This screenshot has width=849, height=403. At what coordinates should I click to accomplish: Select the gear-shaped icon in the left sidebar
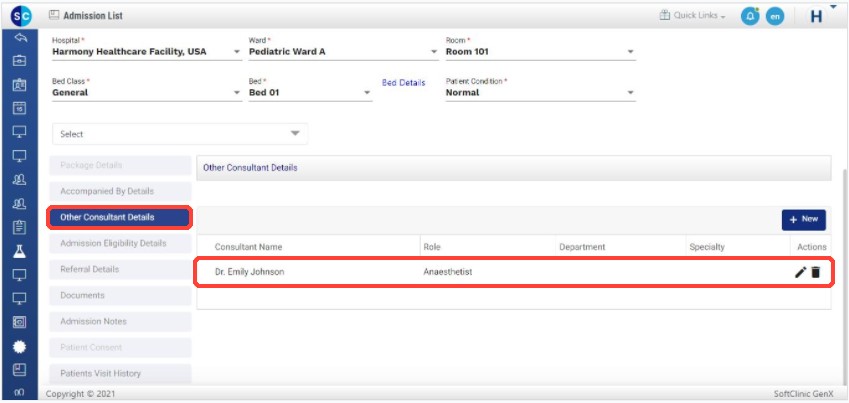[19, 347]
